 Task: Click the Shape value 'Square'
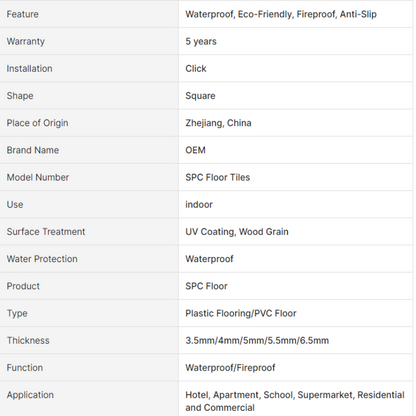tap(200, 96)
